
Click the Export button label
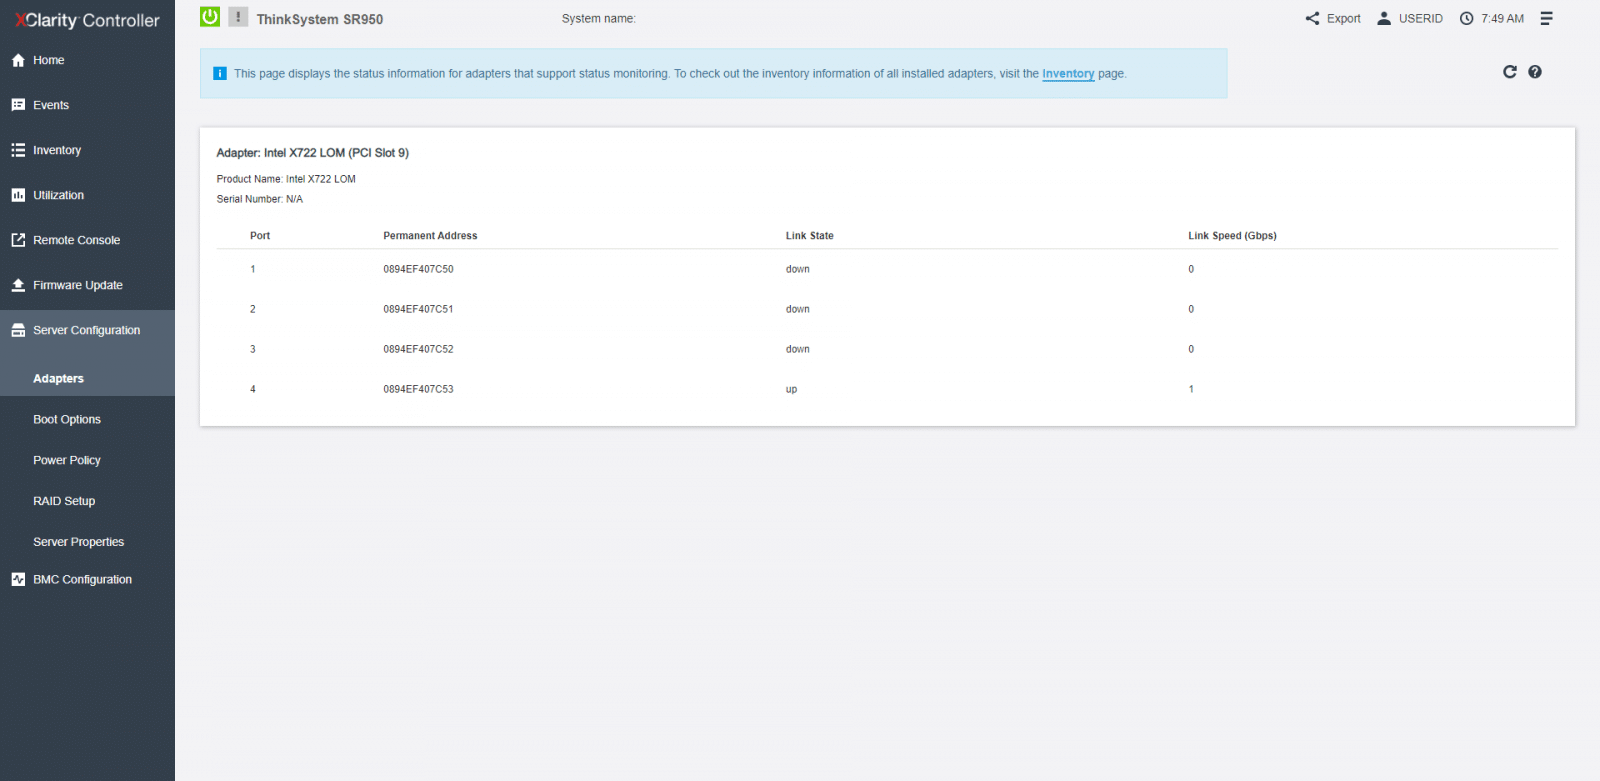[x=1344, y=19]
